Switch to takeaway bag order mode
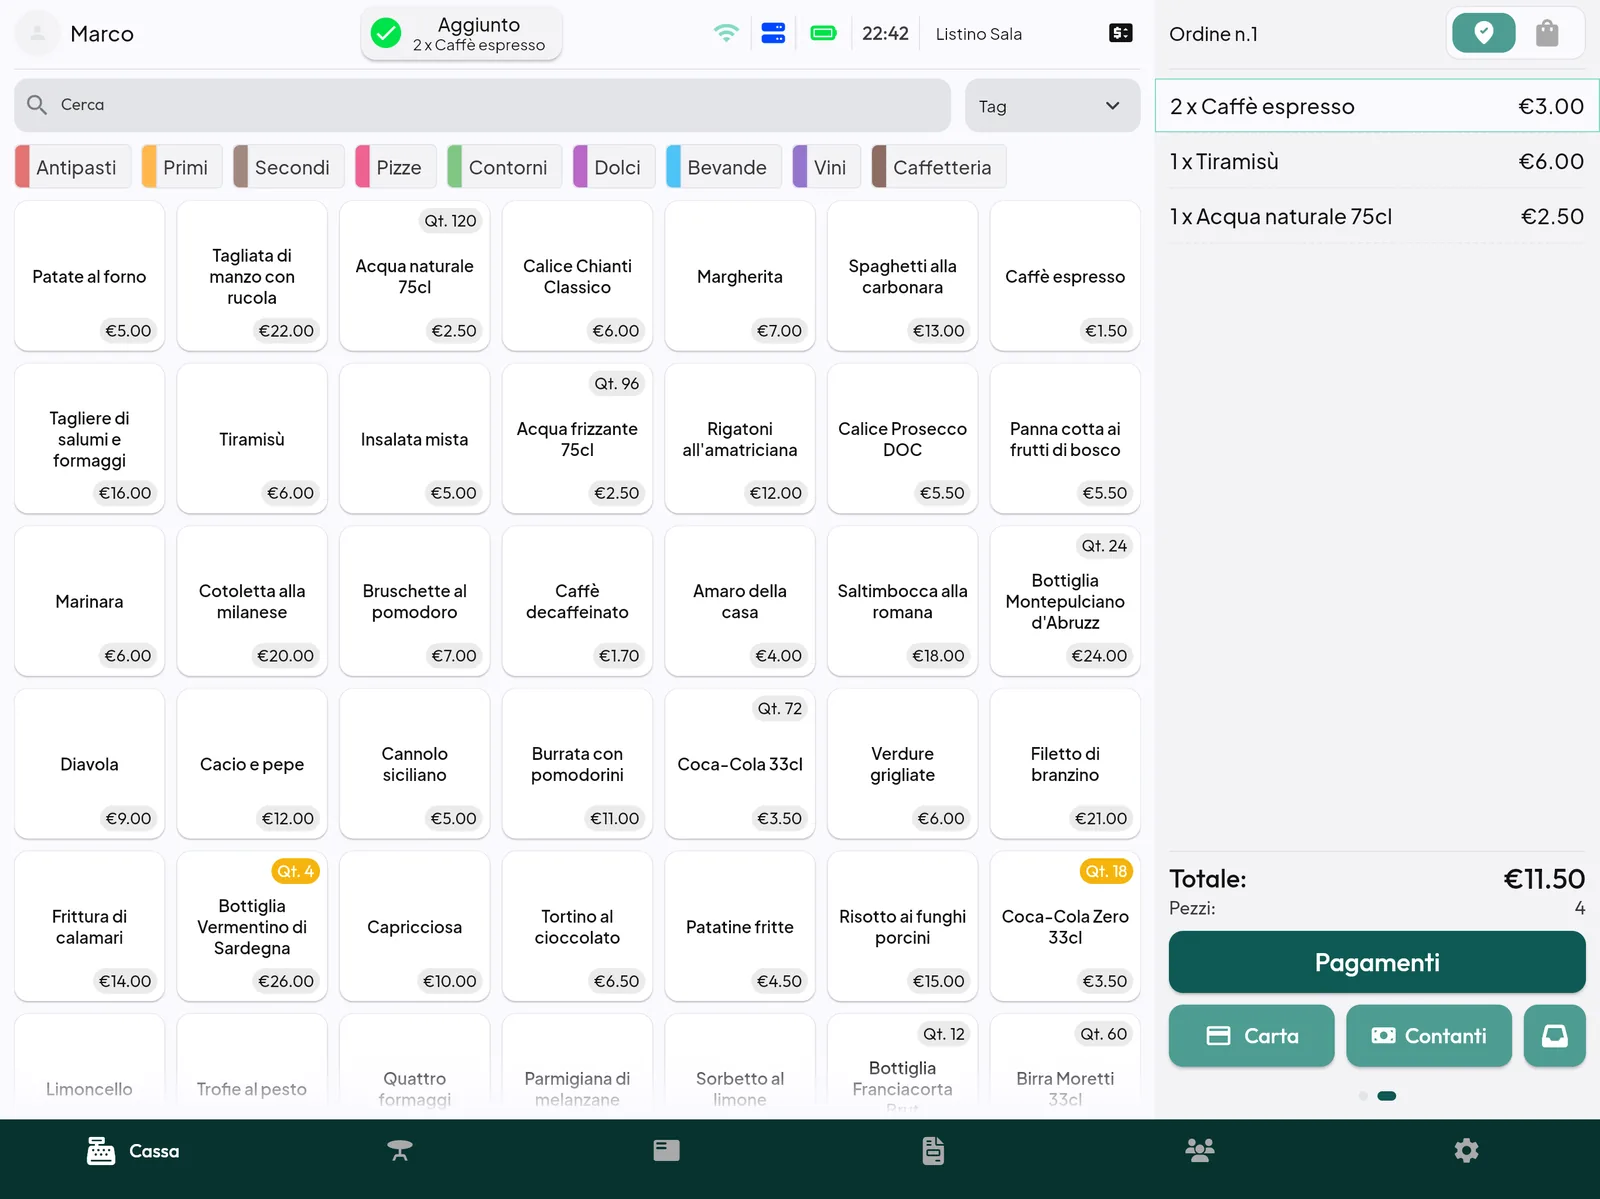The width and height of the screenshot is (1600, 1199). coord(1547,33)
